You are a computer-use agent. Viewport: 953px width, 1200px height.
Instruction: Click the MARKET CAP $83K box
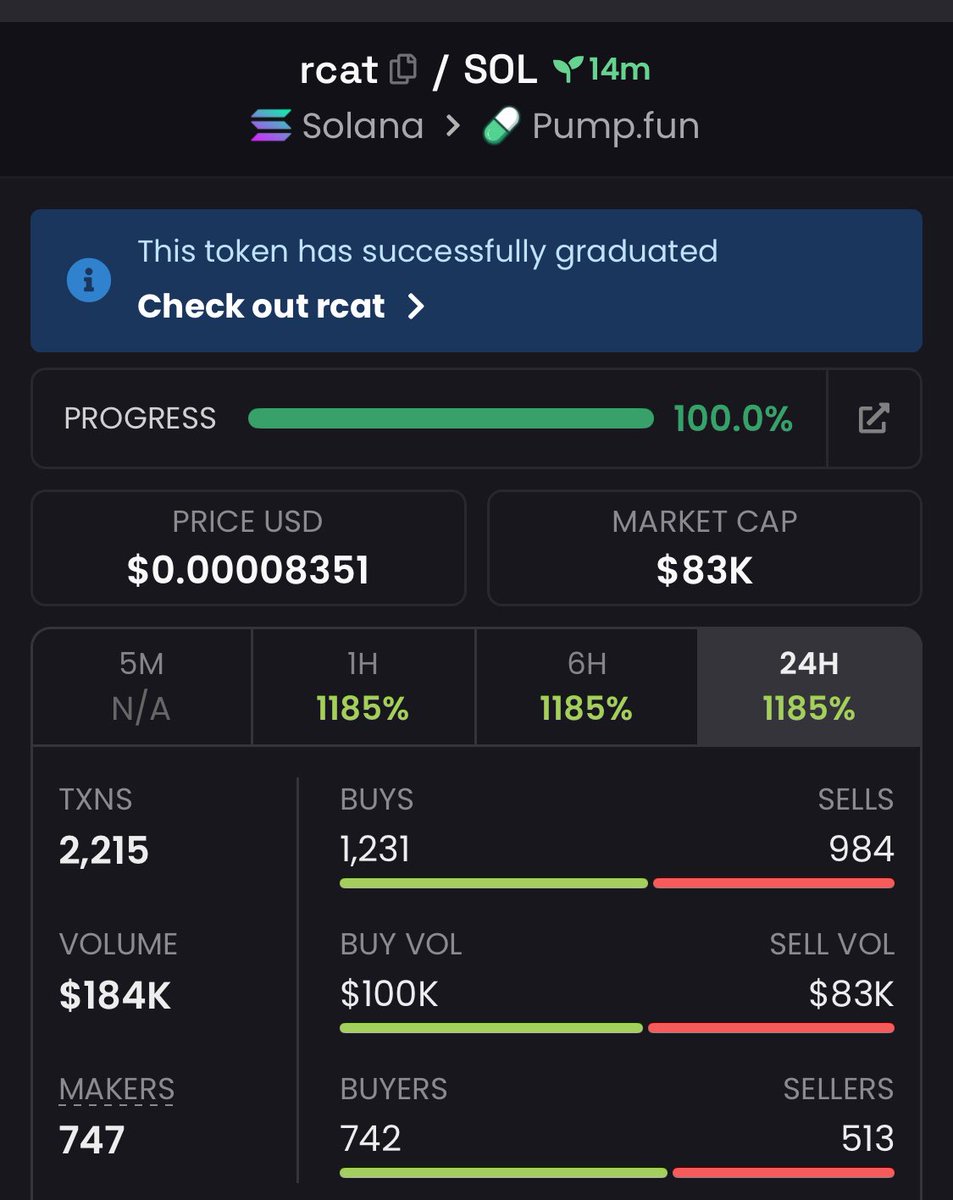[704, 548]
